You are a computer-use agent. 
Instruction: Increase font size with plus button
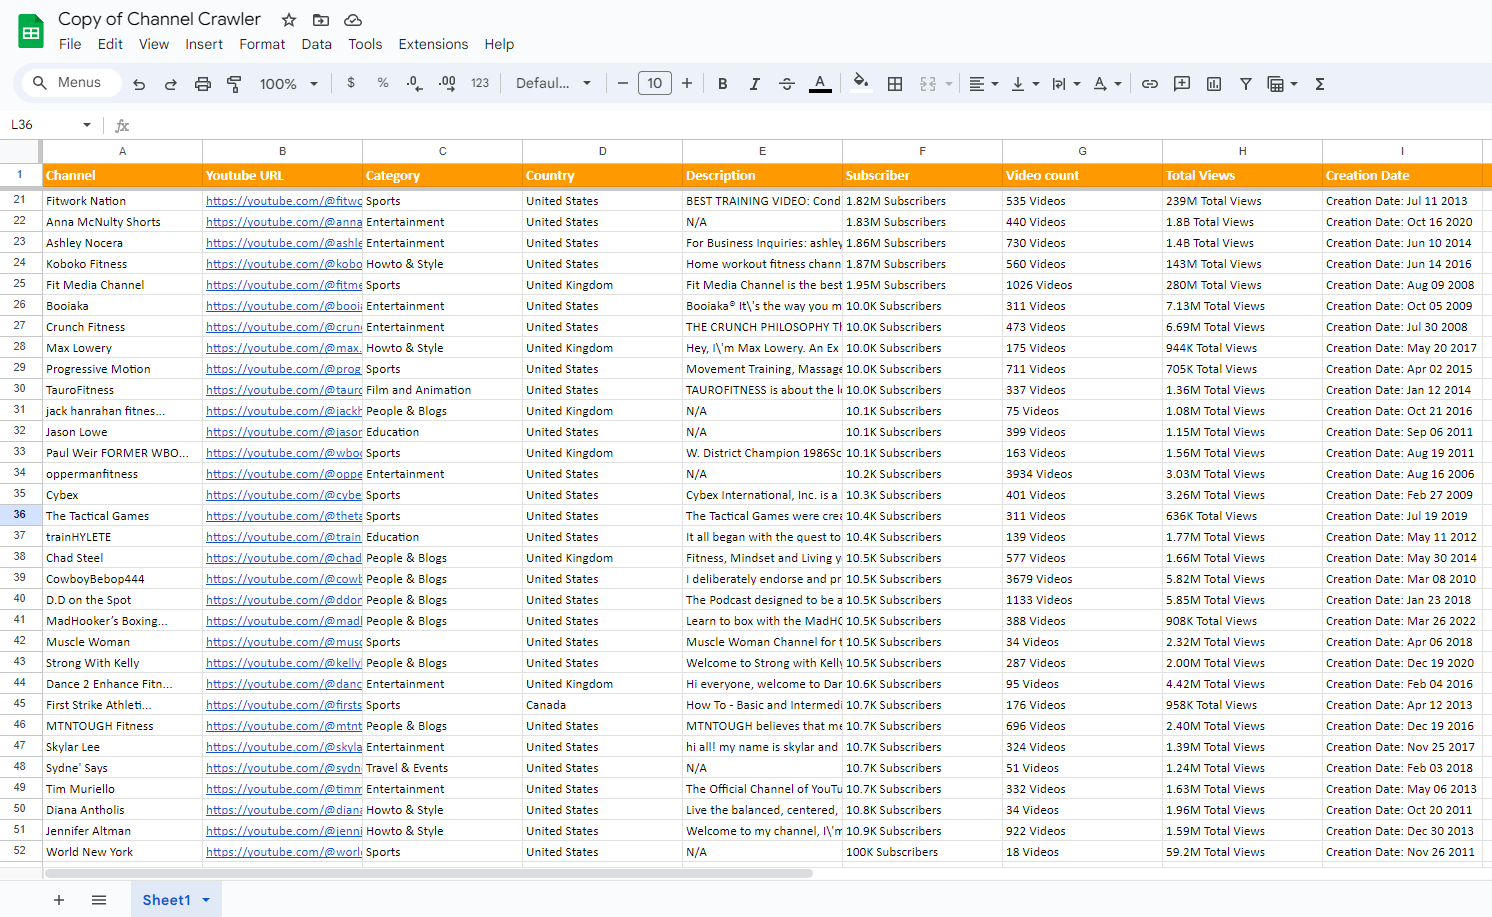(687, 83)
